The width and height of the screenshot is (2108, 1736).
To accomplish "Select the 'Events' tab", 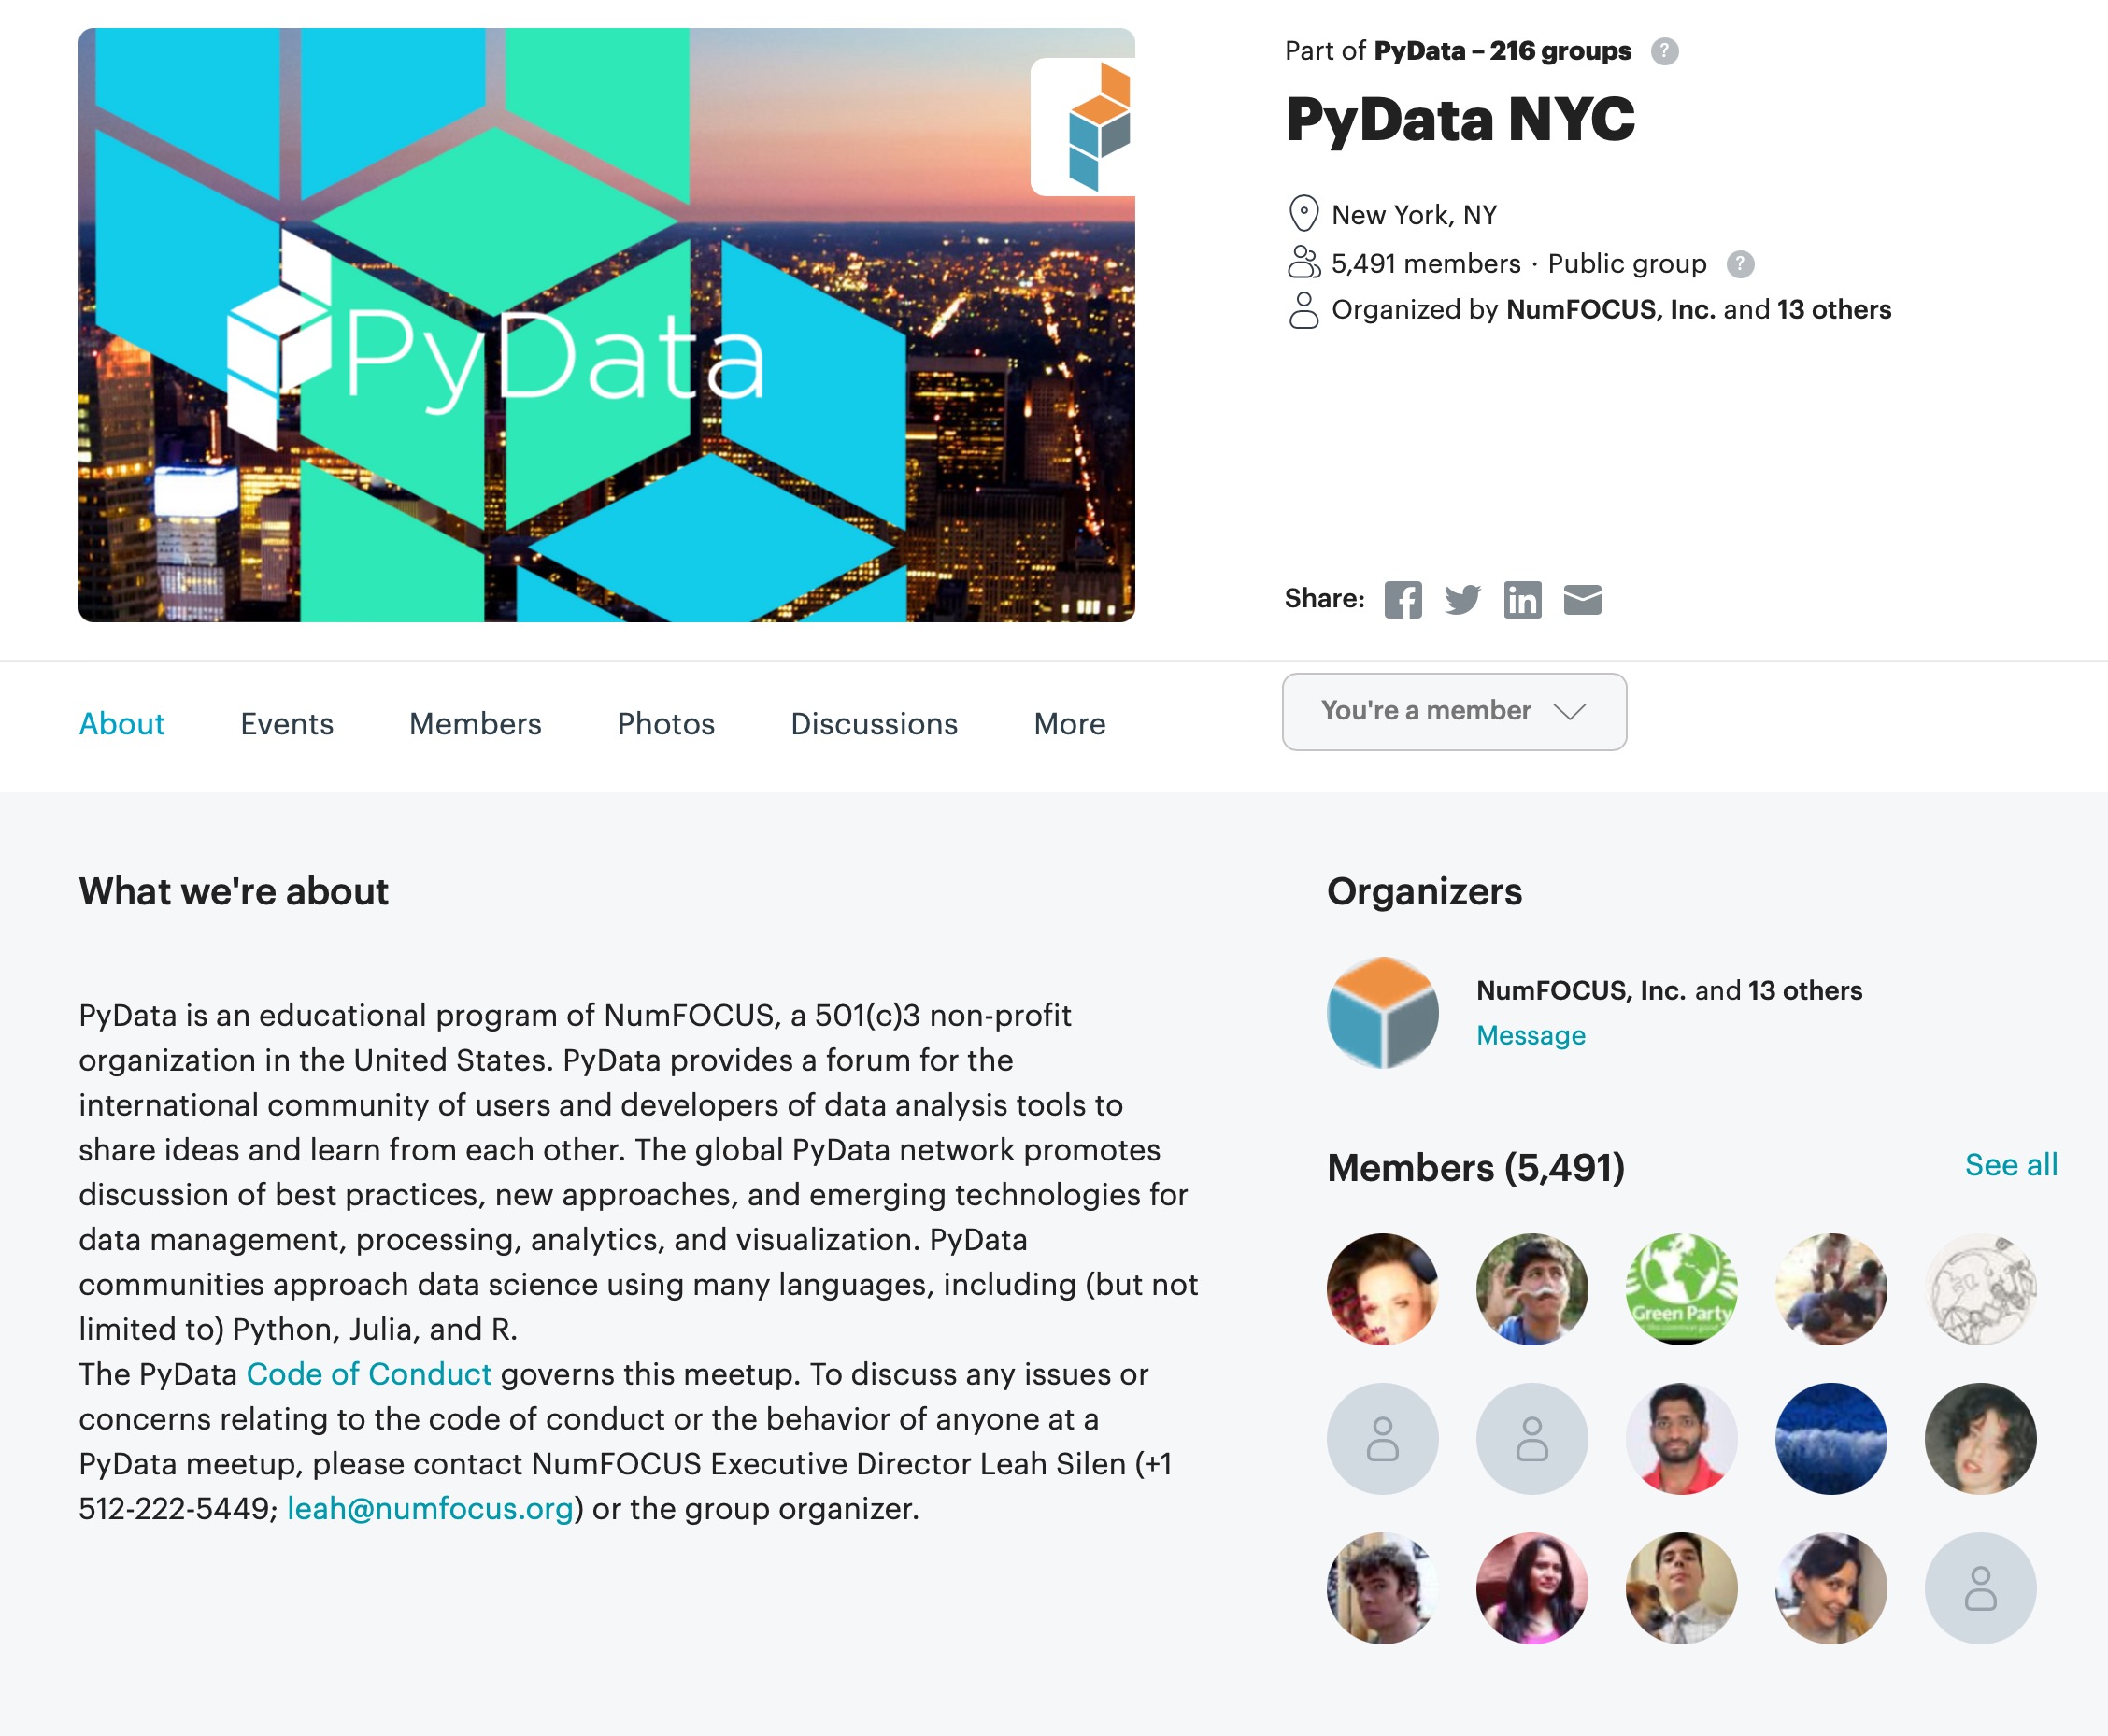I will tap(287, 723).
